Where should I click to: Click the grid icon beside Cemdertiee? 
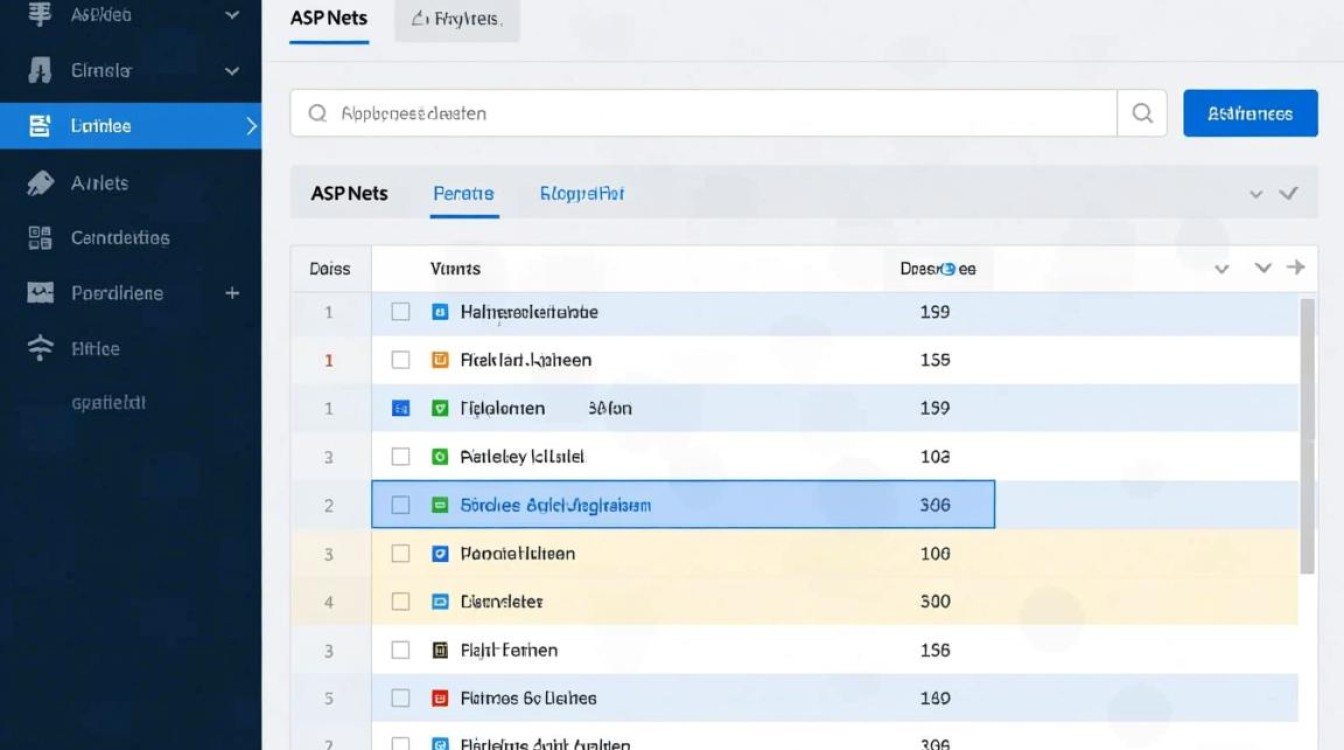[40, 238]
